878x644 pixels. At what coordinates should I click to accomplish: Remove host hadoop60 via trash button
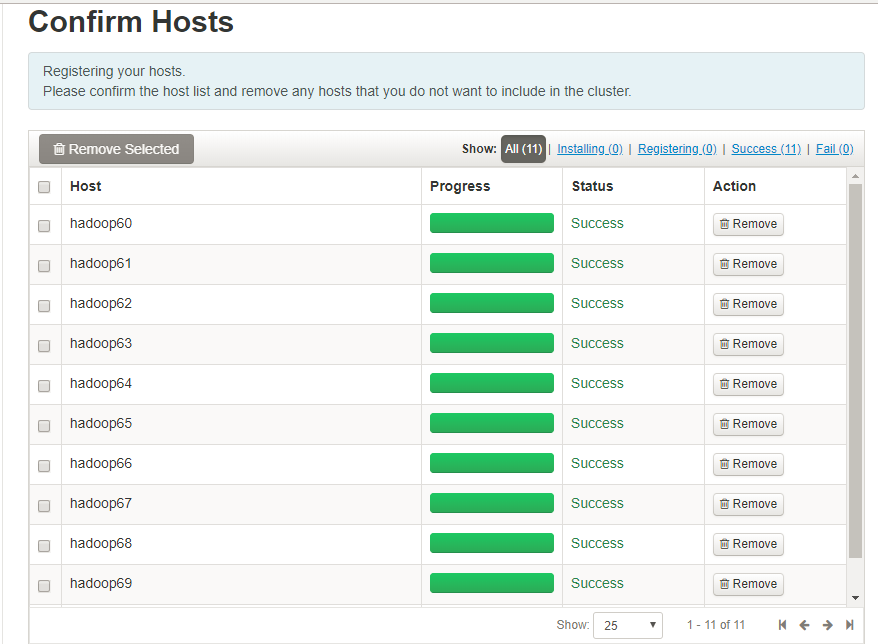click(x=748, y=224)
